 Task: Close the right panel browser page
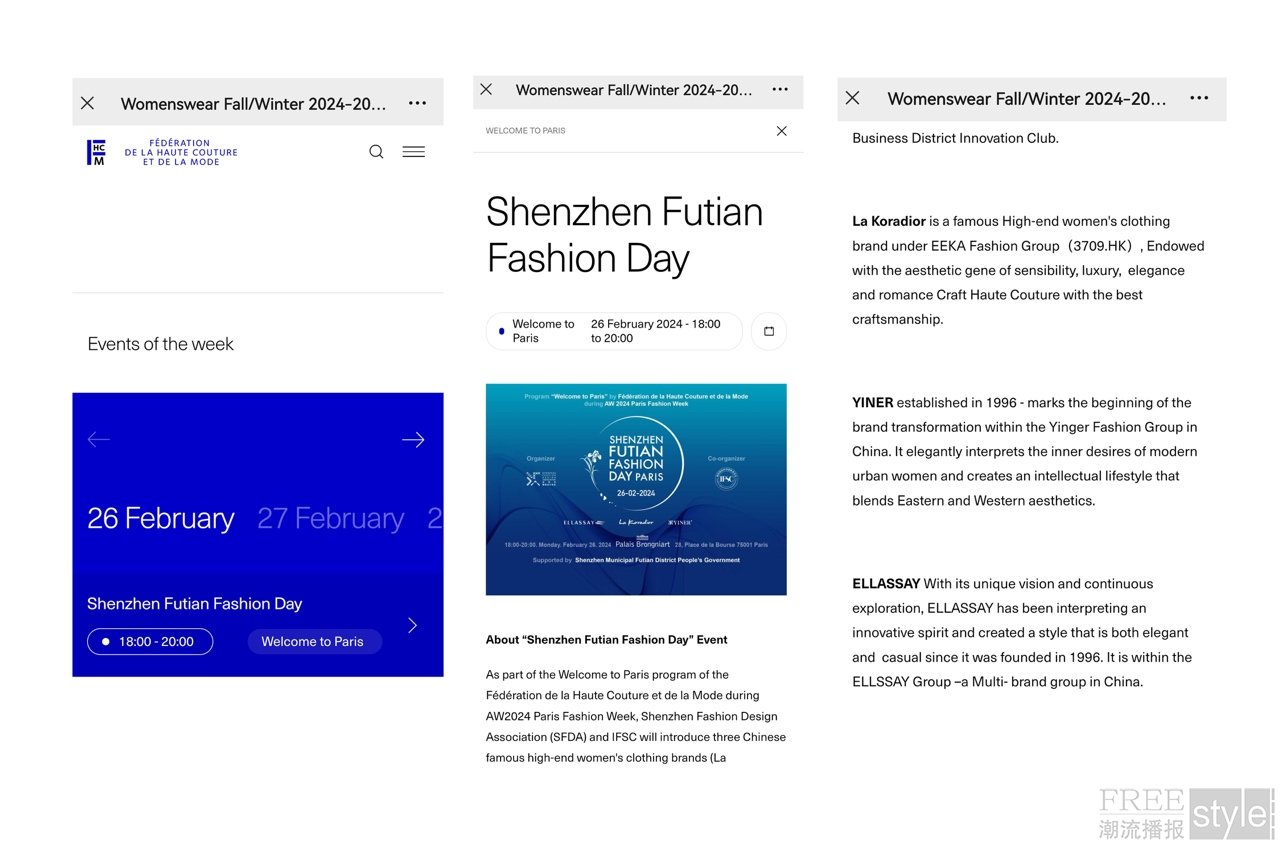[x=852, y=98]
